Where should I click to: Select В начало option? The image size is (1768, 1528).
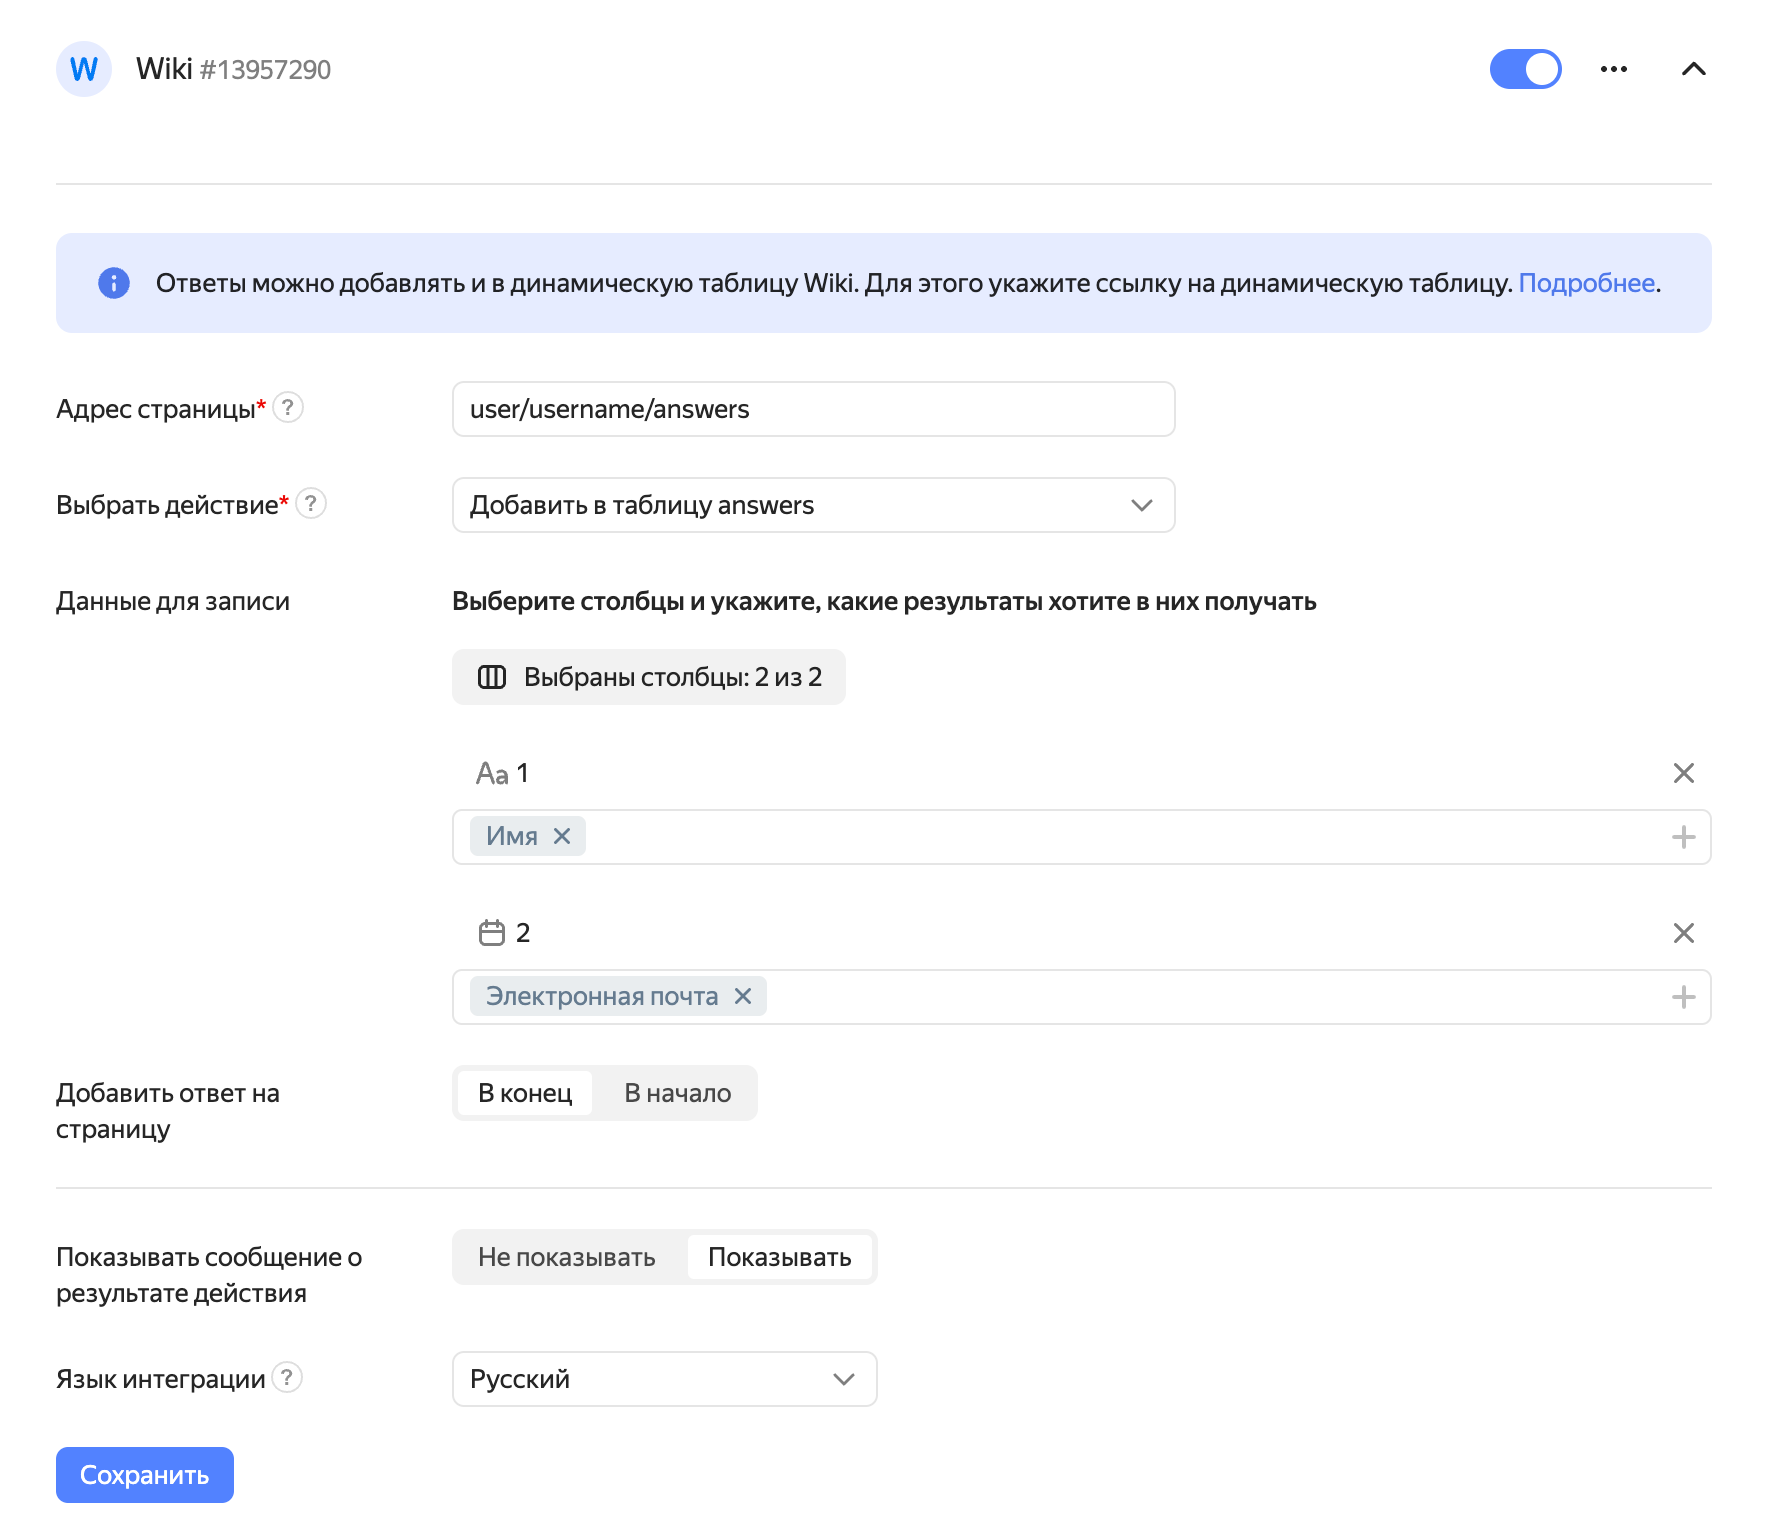677,1093
